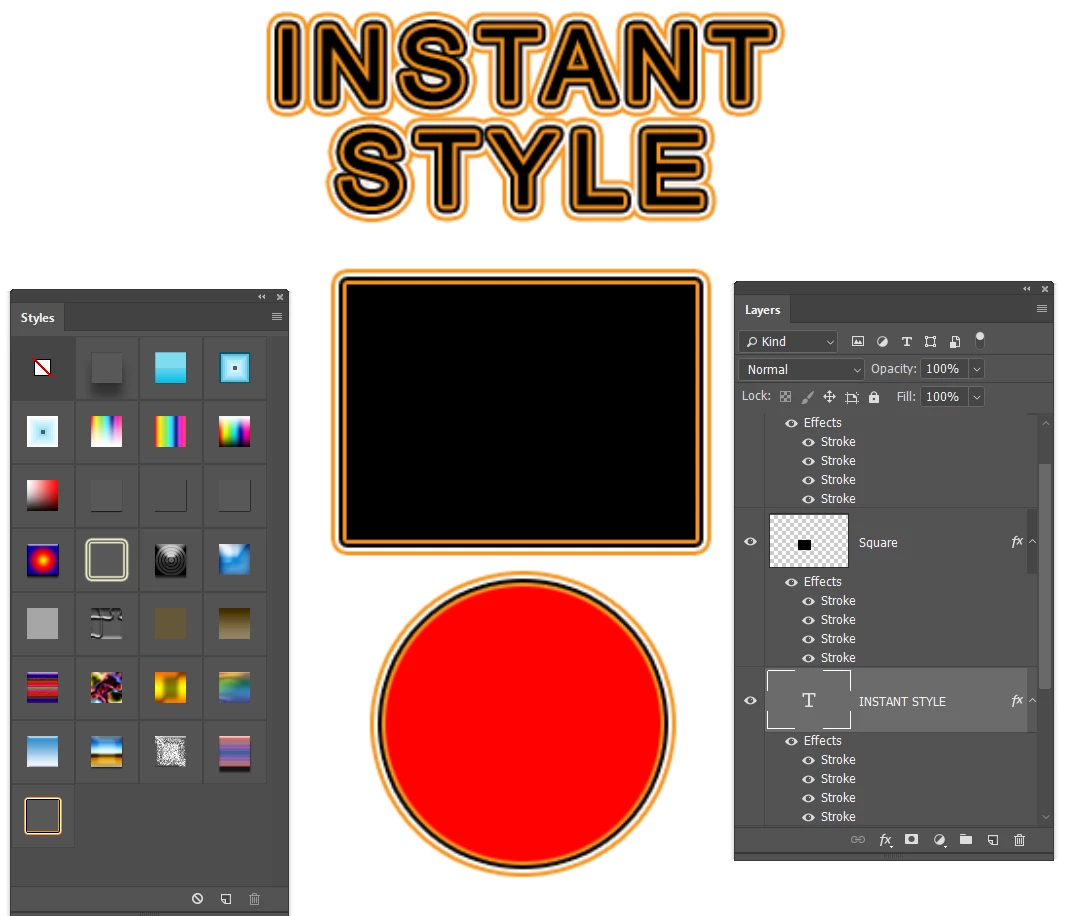This screenshot has height=916, width=1068.
Task: Add a layer style via fx button
Action: 885,840
